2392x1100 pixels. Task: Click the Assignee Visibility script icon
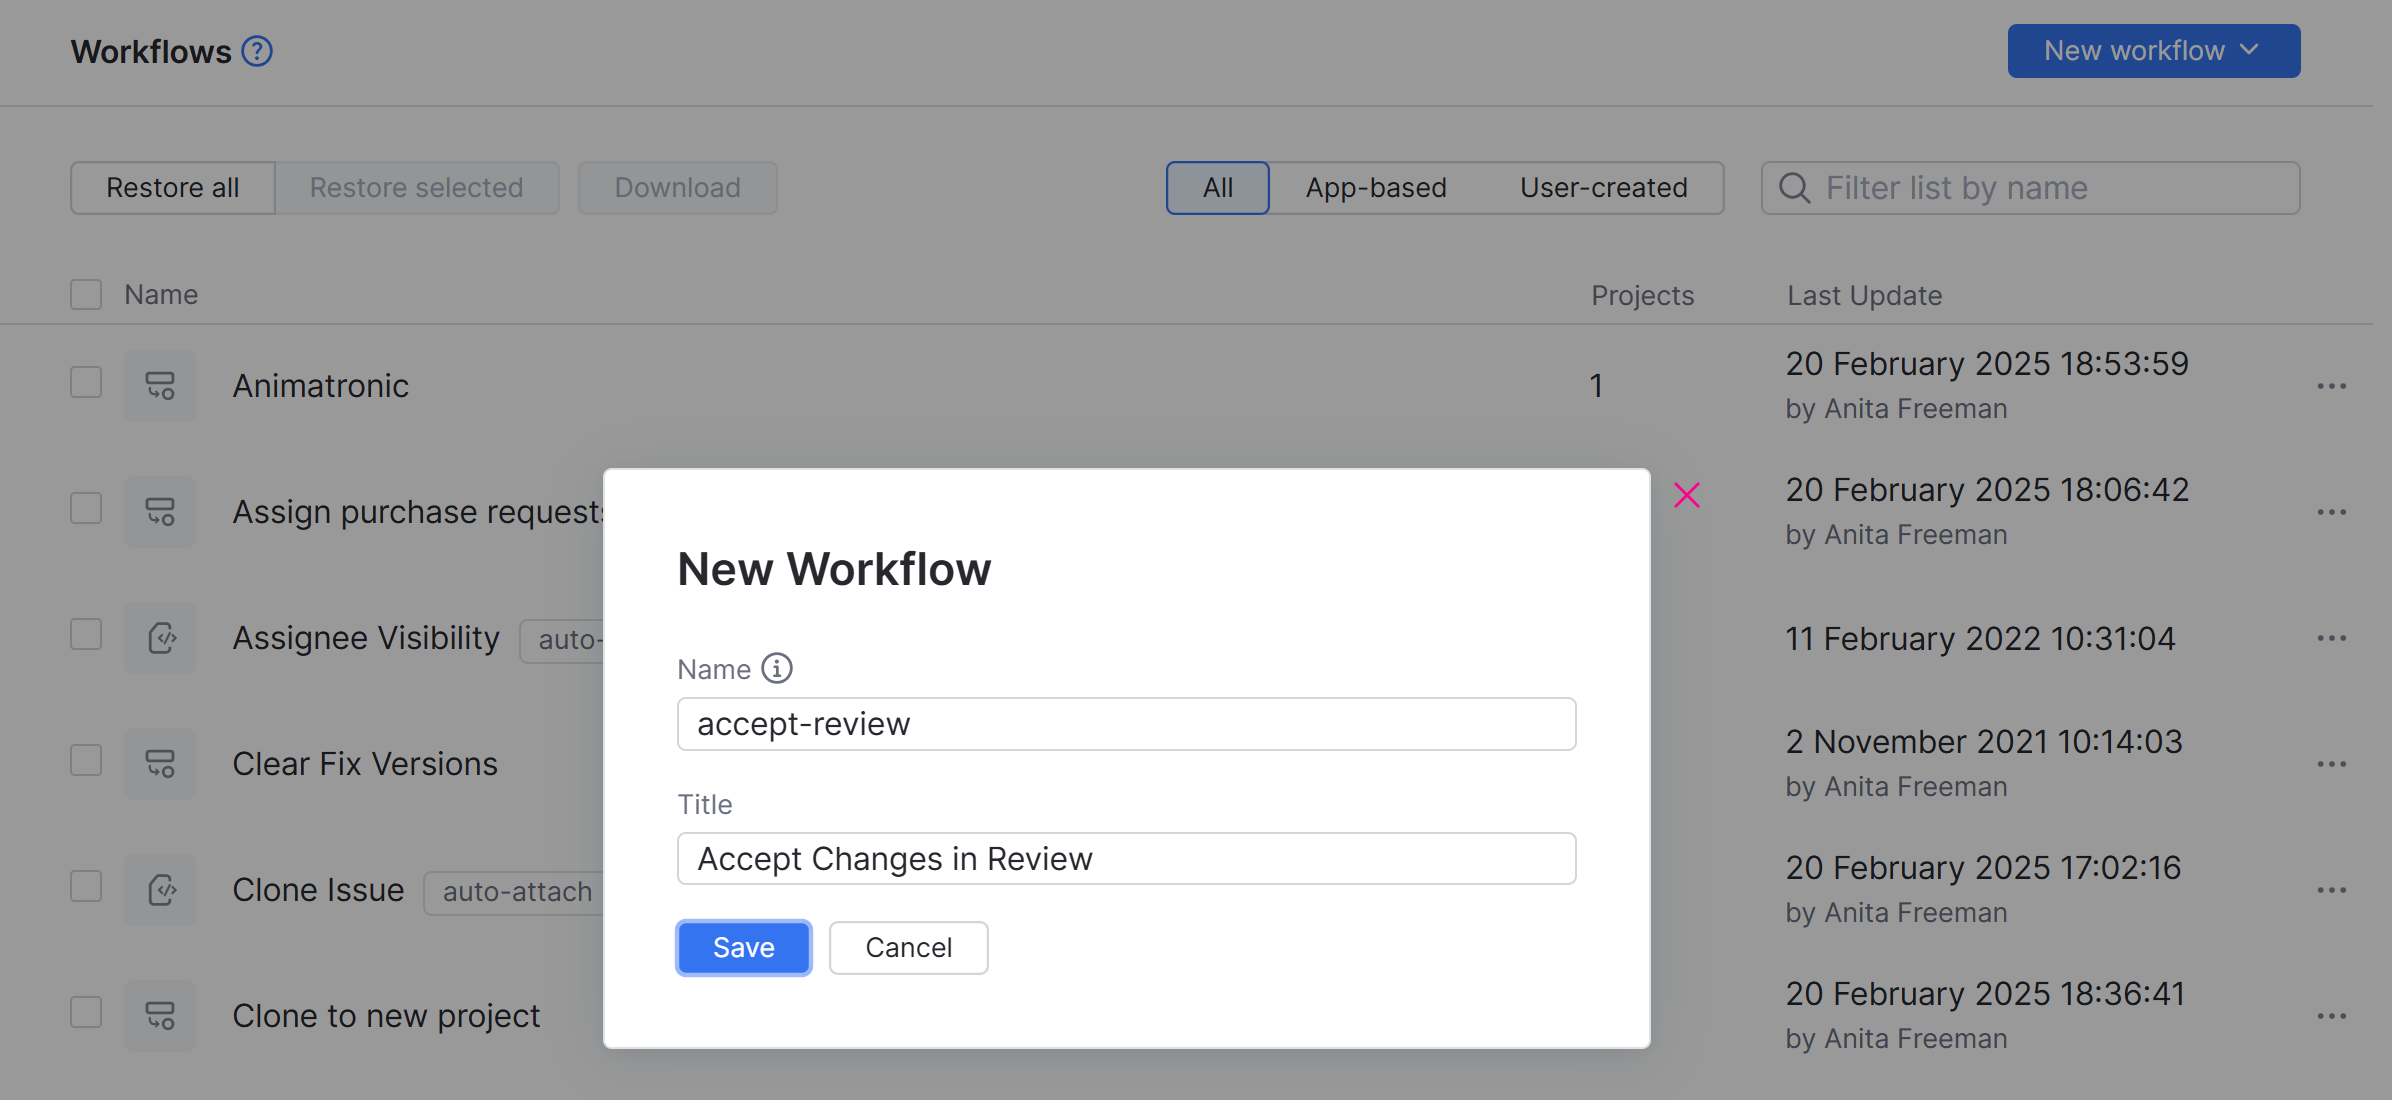point(160,638)
